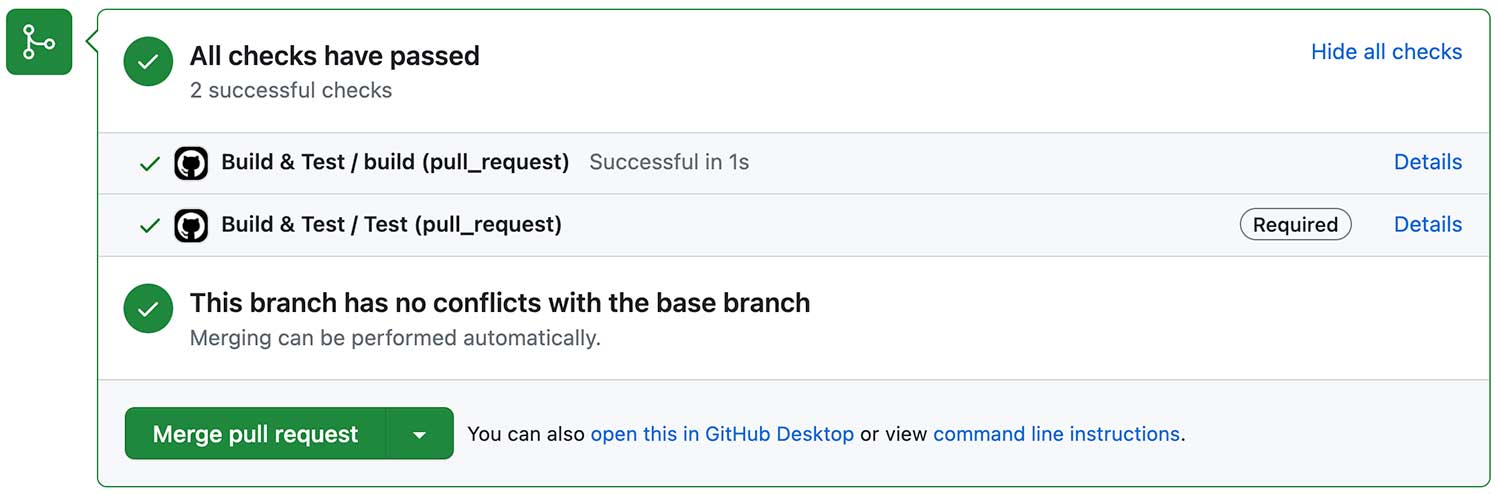
Task: Open Details for the build check
Action: [x=1428, y=162]
